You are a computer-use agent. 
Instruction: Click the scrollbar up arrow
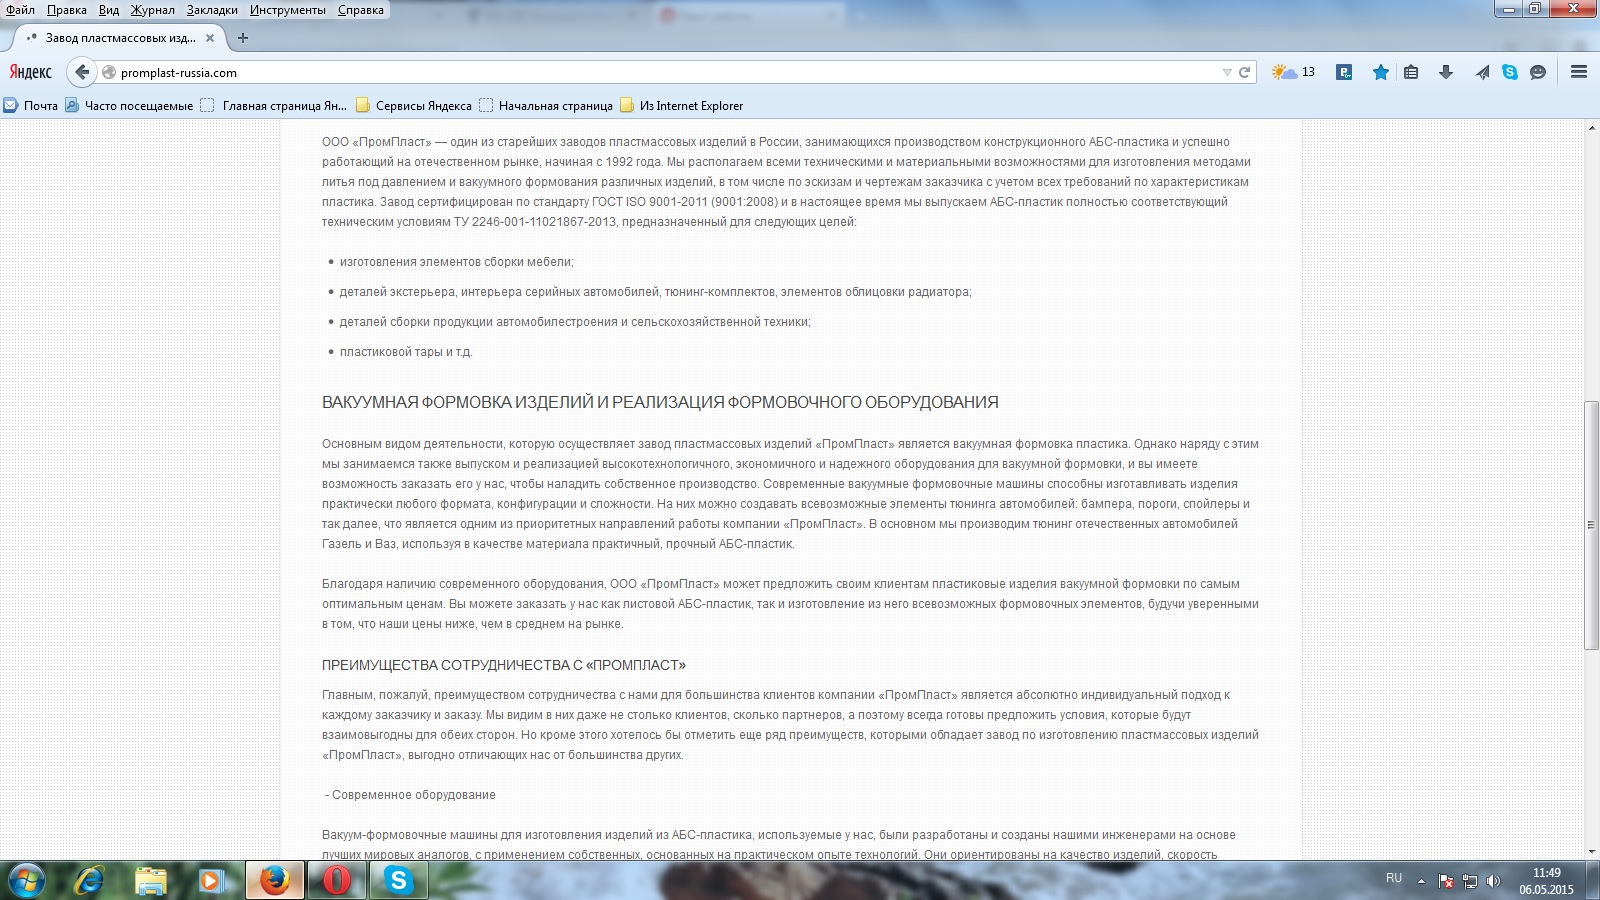tap(1592, 128)
